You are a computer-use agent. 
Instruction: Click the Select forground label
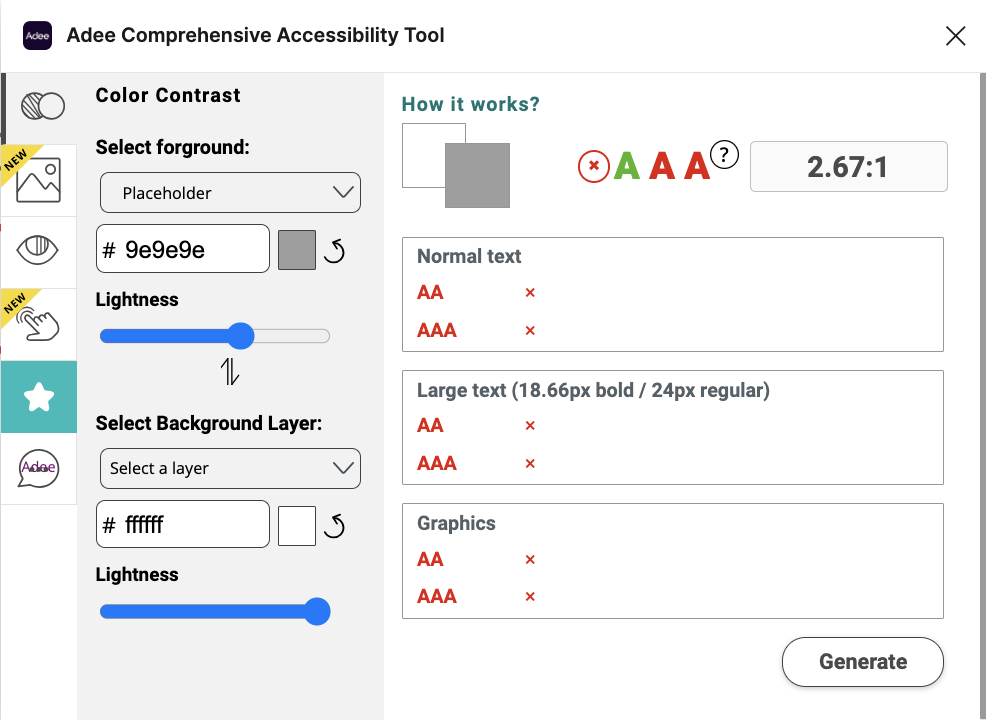pyautogui.click(x=172, y=147)
